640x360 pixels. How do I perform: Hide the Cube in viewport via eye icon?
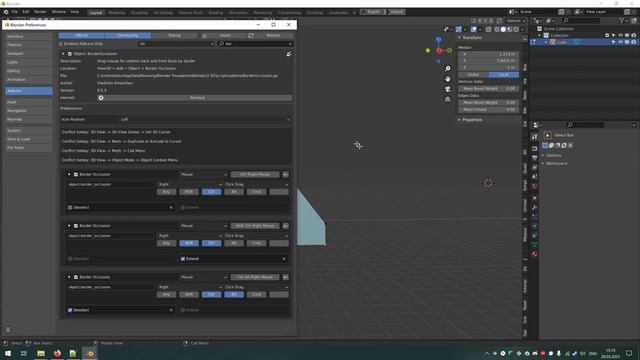coord(620,42)
